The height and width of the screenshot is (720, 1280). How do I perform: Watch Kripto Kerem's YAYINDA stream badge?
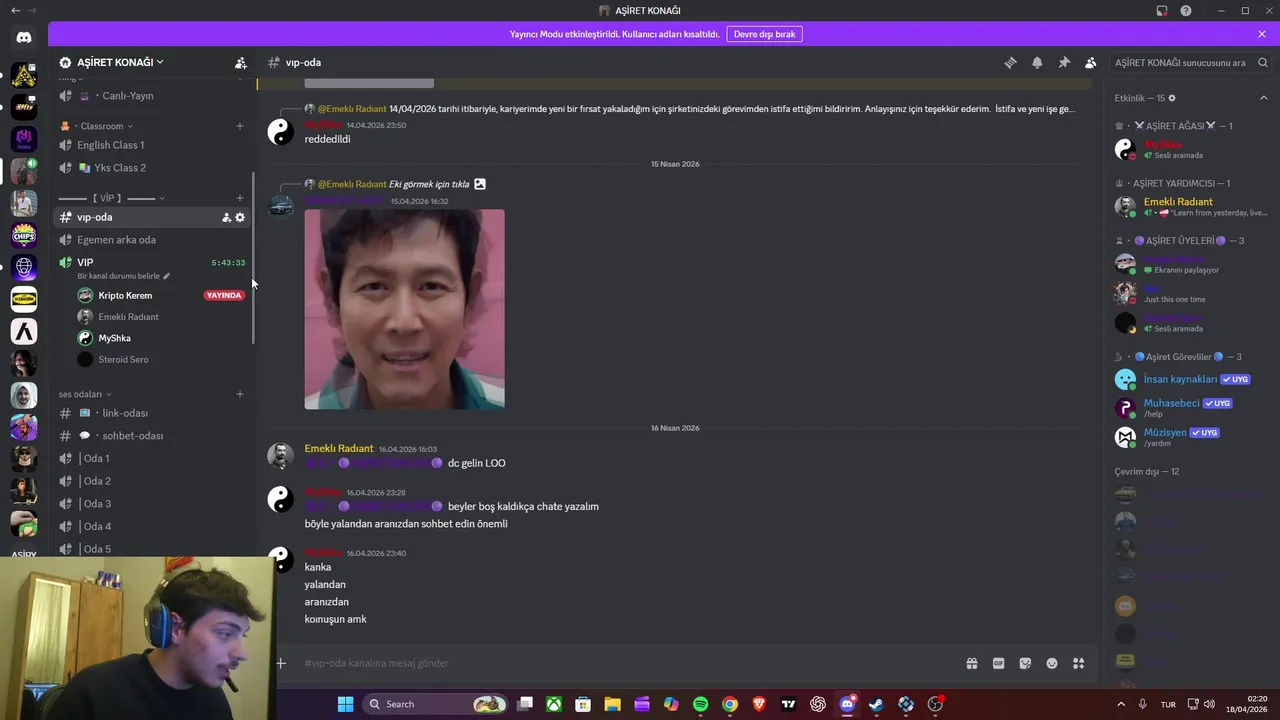(224, 296)
